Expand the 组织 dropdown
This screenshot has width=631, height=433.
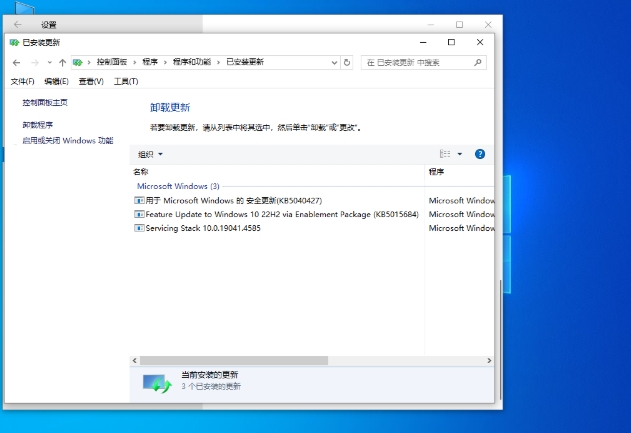pos(150,154)
